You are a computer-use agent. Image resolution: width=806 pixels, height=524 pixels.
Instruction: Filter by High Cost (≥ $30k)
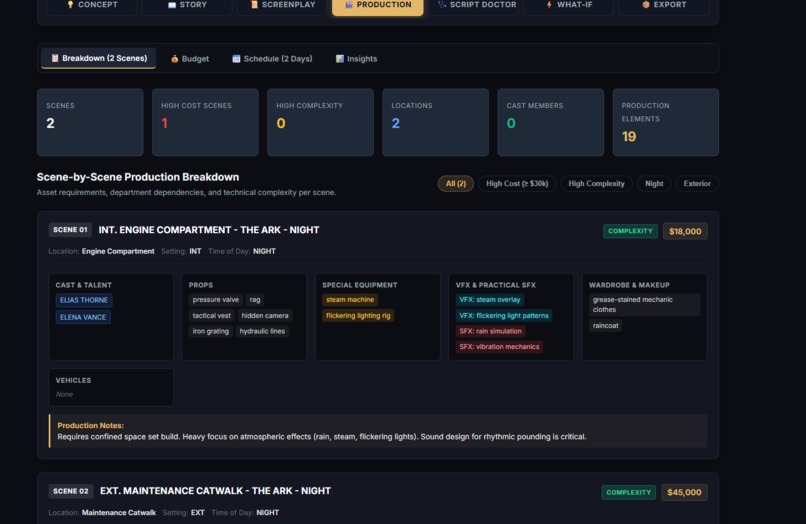(x=517, y=184)
